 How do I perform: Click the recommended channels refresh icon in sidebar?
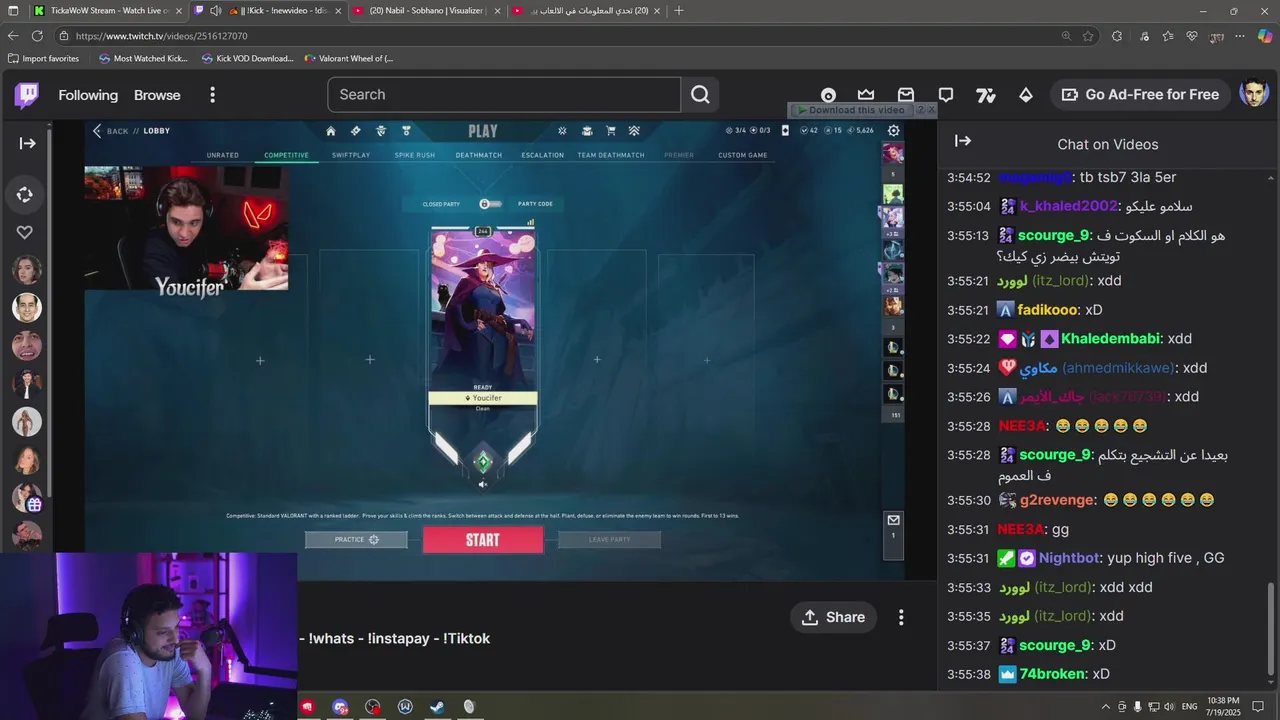tap(26, 195)
